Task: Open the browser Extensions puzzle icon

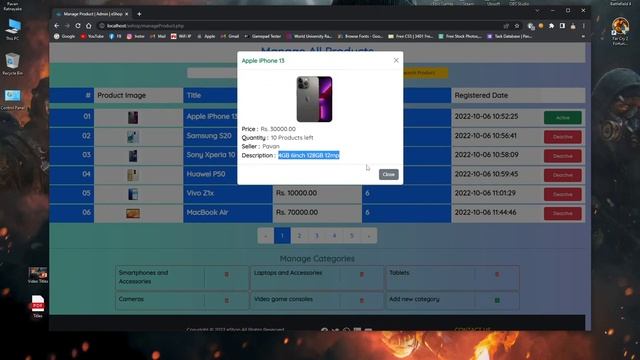Action: [551, 26]
